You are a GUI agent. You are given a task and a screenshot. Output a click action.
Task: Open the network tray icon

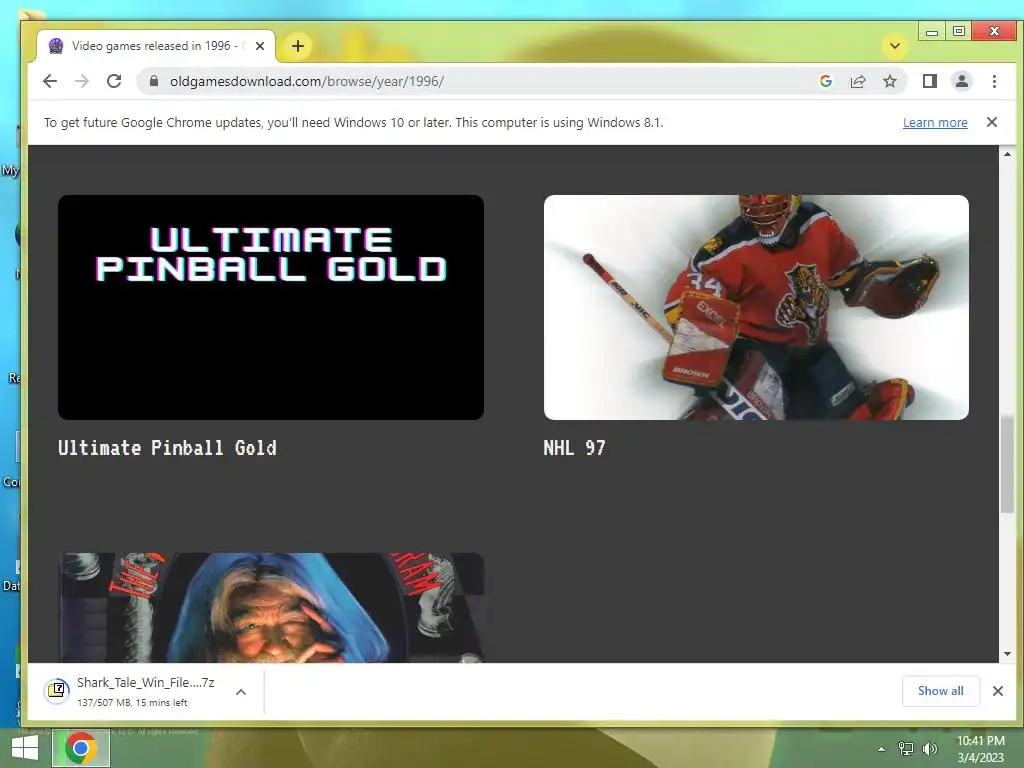905,749
